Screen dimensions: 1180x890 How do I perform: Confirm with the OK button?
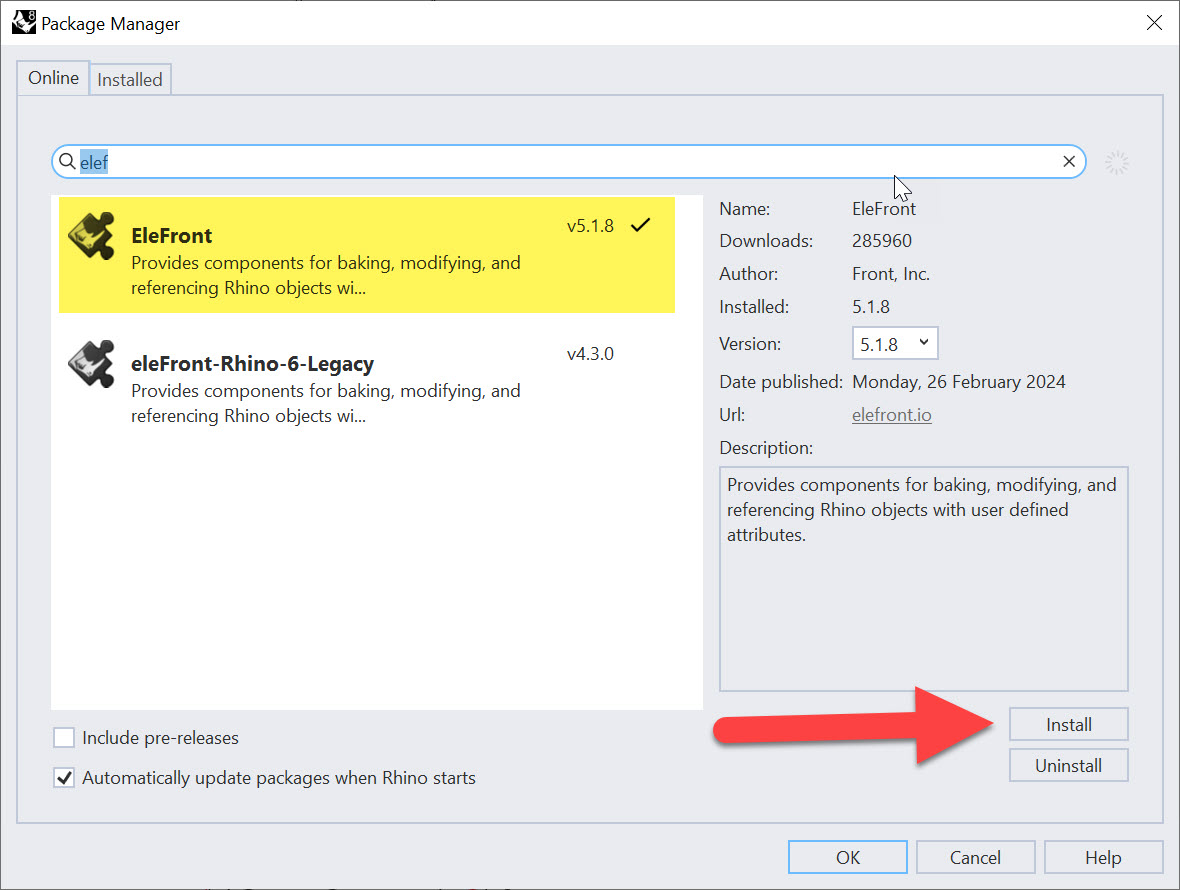[847, 857]
